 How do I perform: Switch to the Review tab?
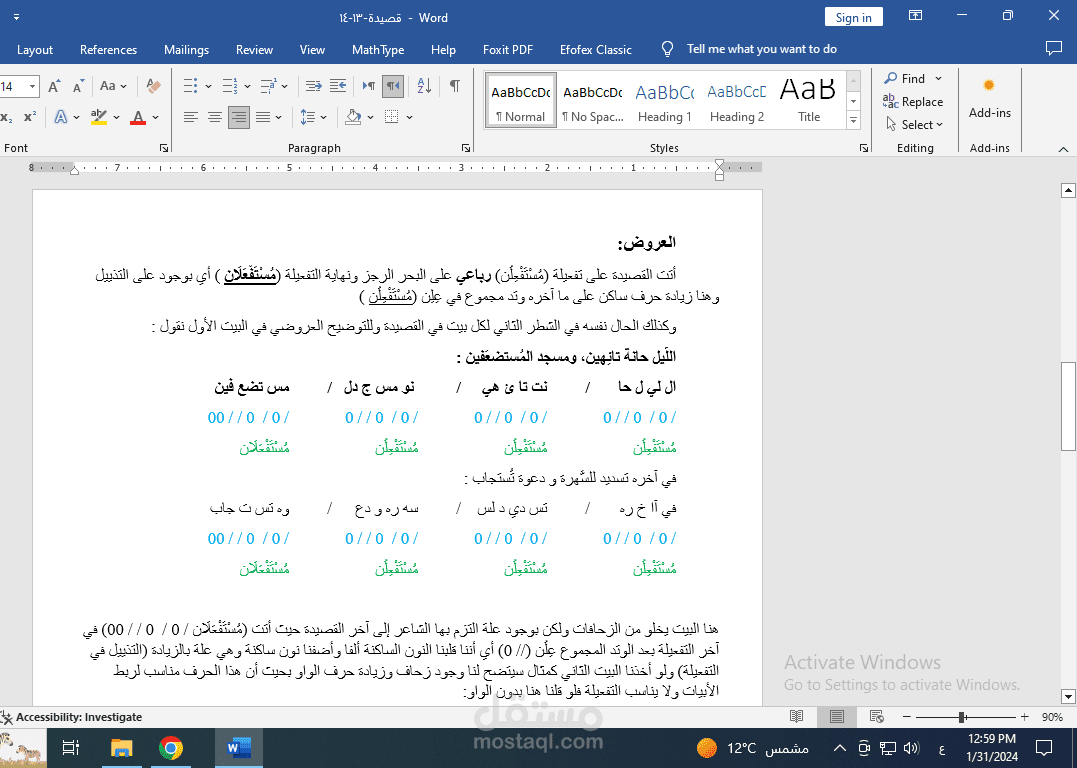pos(254,49)
